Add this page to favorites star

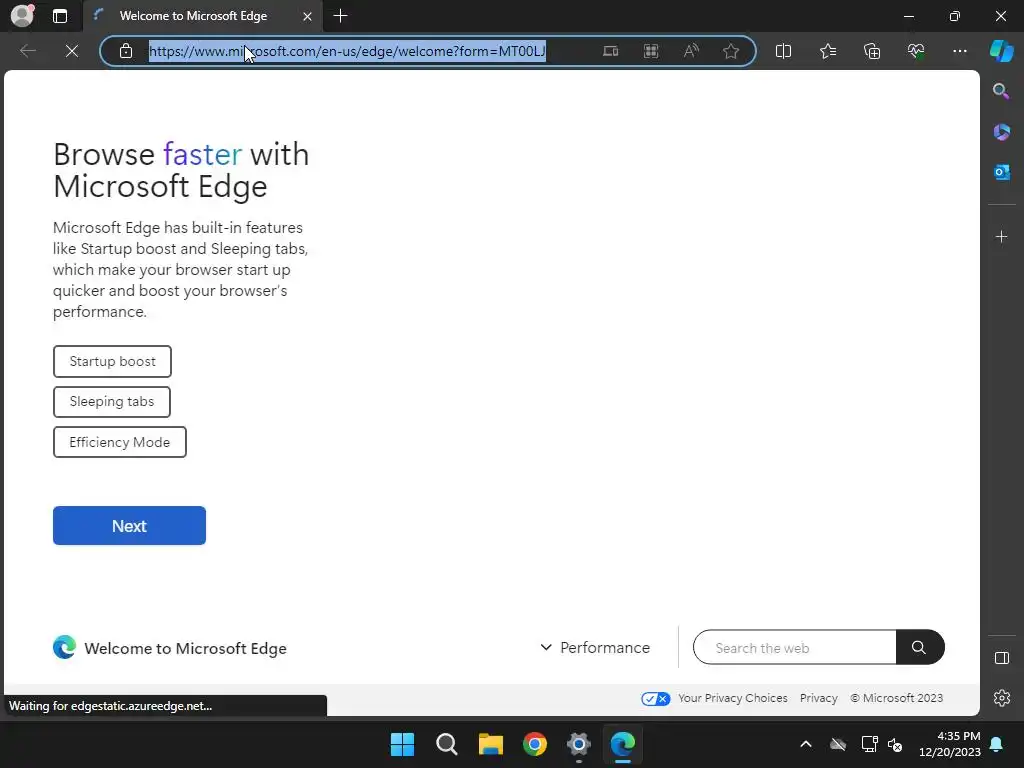tap(731, 51)
